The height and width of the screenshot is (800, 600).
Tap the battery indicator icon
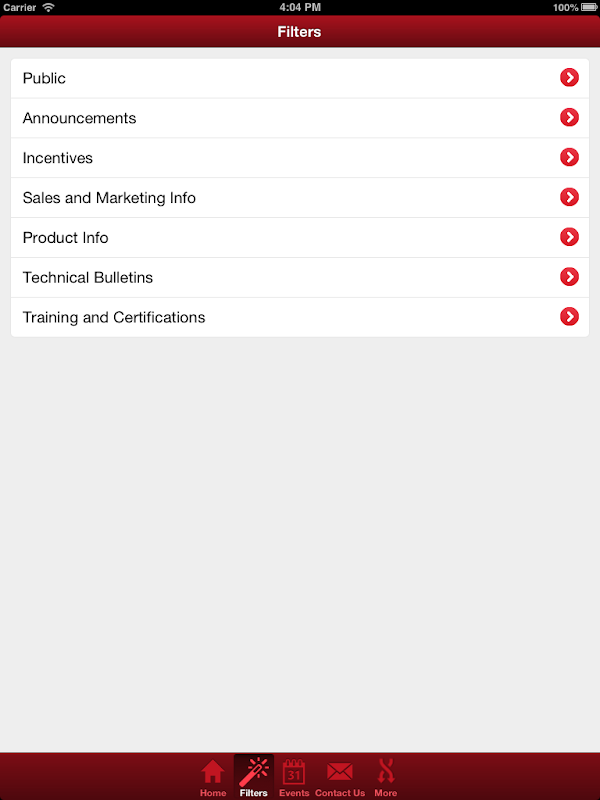591,7
